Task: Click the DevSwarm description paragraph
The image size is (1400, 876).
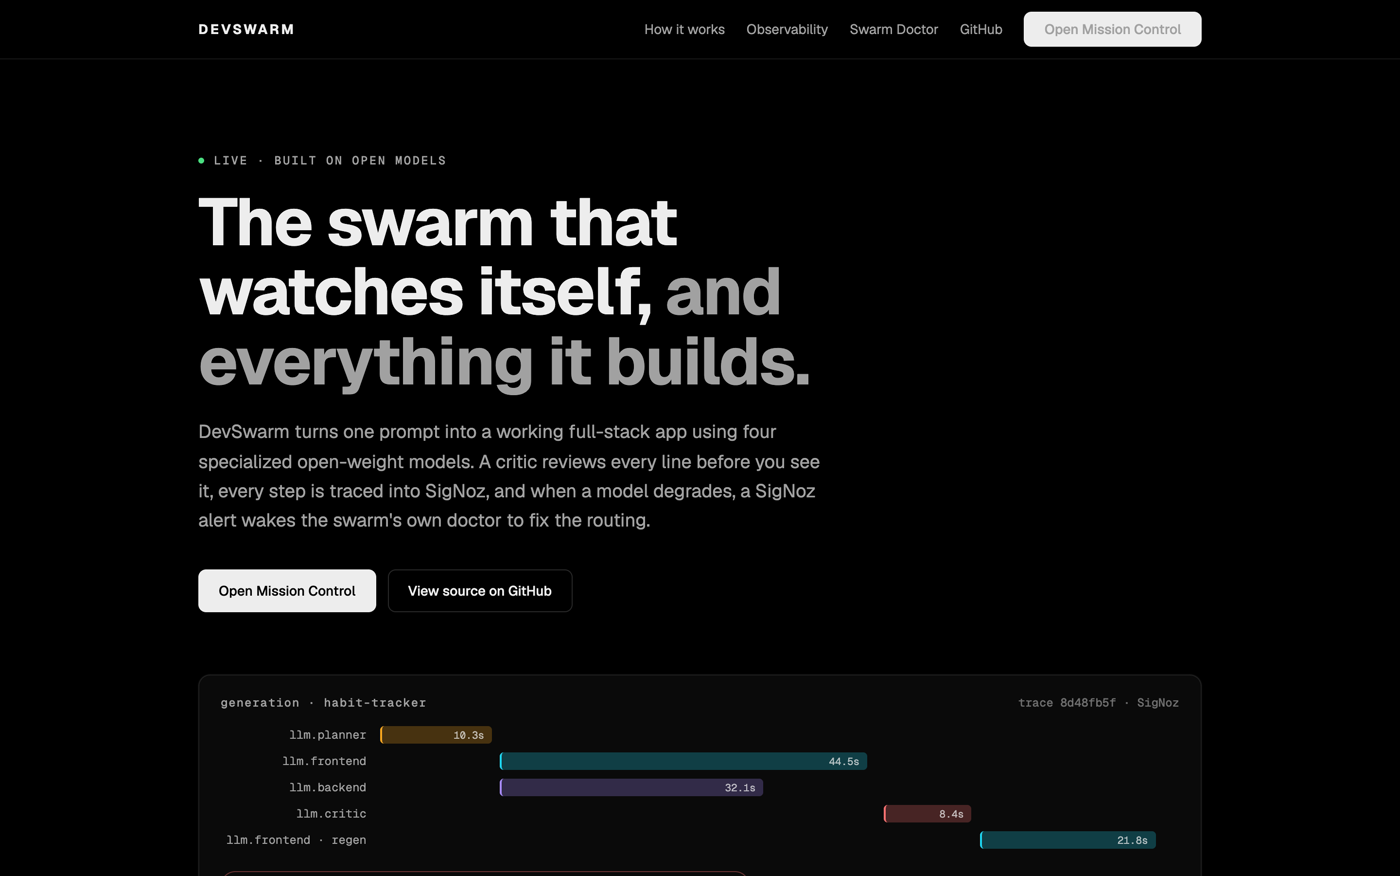Action: tap(509, 476)
